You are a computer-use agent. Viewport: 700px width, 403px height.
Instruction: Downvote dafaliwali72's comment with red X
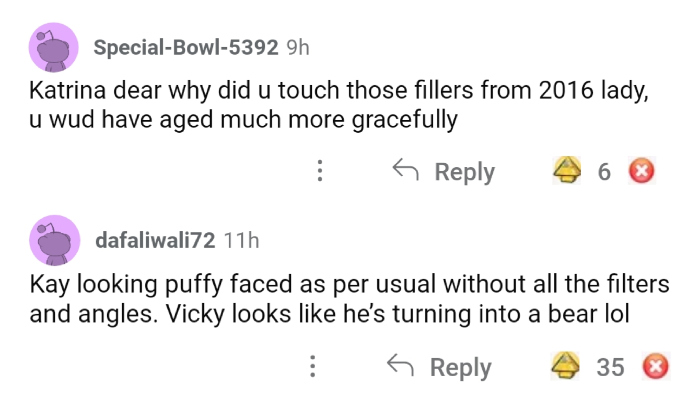tap(655, 367)
